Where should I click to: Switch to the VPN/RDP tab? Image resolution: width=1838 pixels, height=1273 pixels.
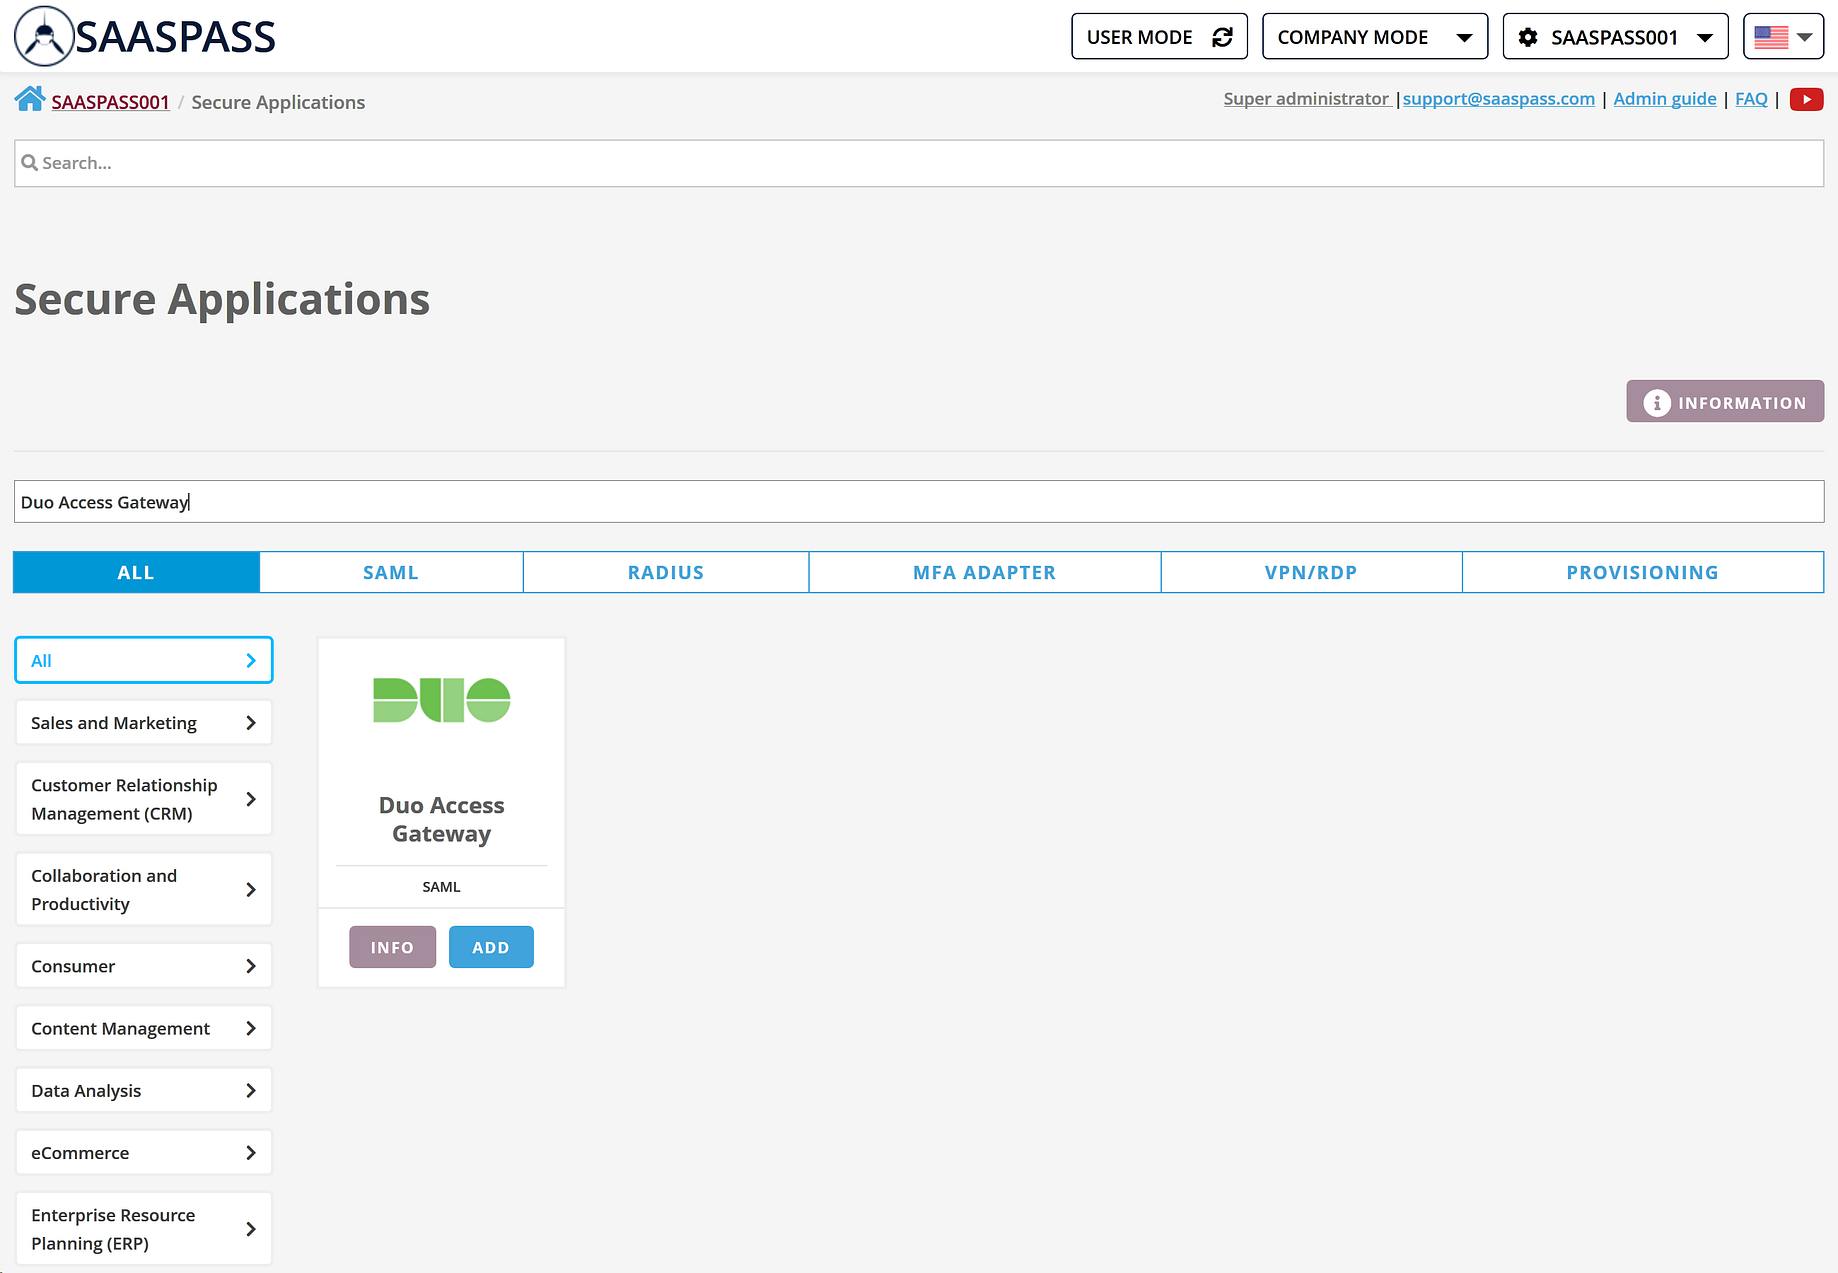coord(1311,572)
